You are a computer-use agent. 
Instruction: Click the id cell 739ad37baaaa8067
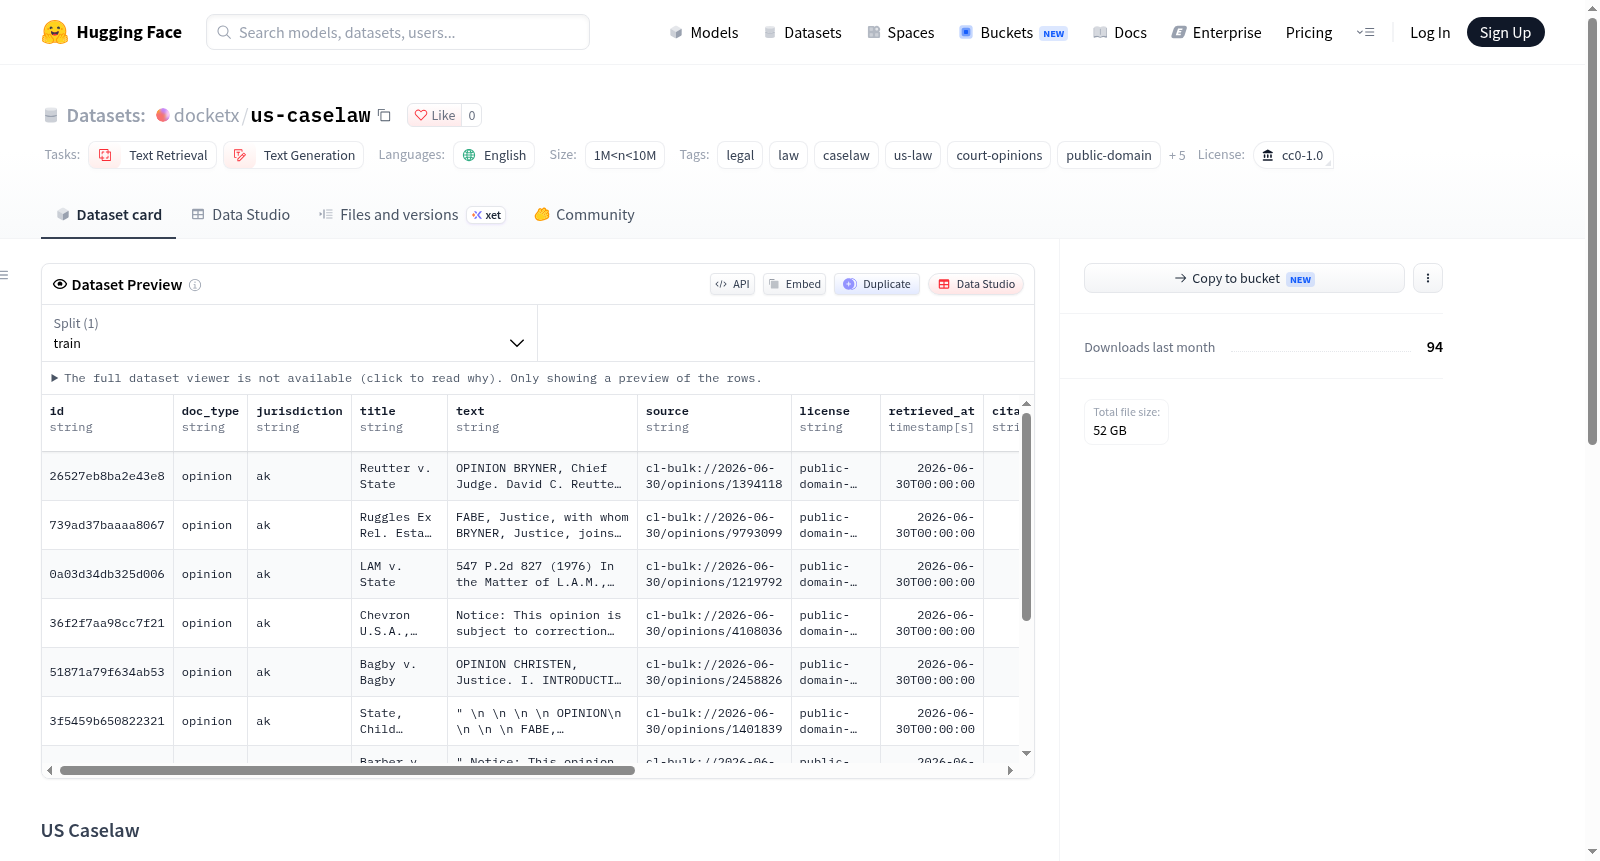(107, 525)
